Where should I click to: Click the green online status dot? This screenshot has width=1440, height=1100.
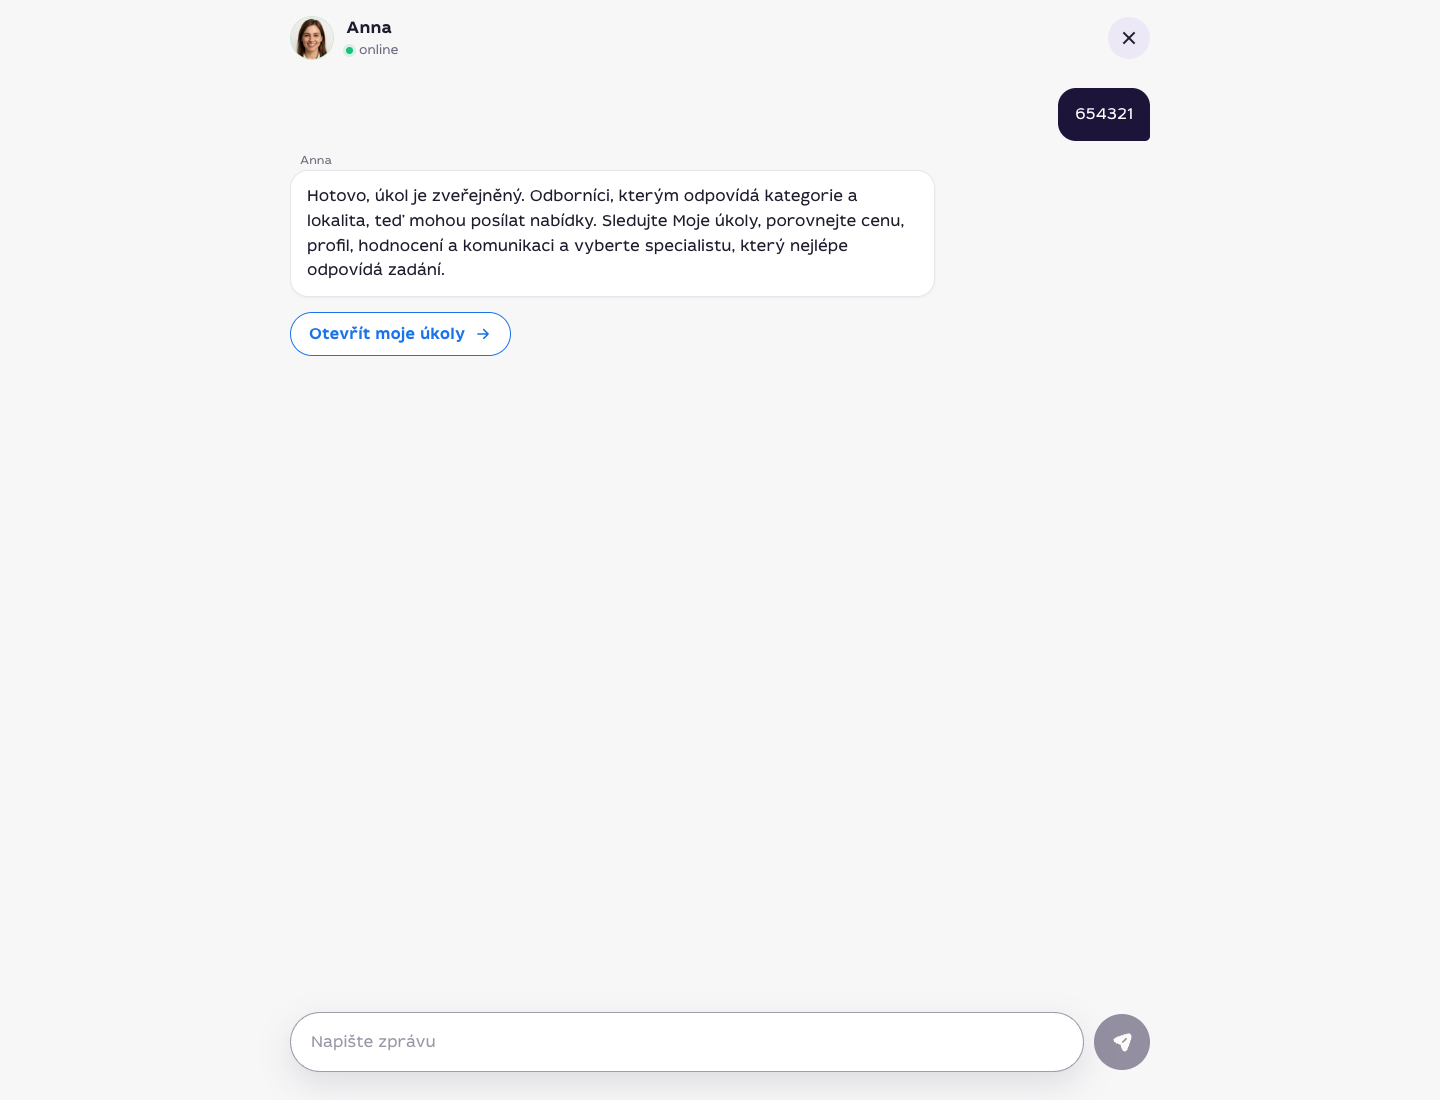[x=350, y=50]
